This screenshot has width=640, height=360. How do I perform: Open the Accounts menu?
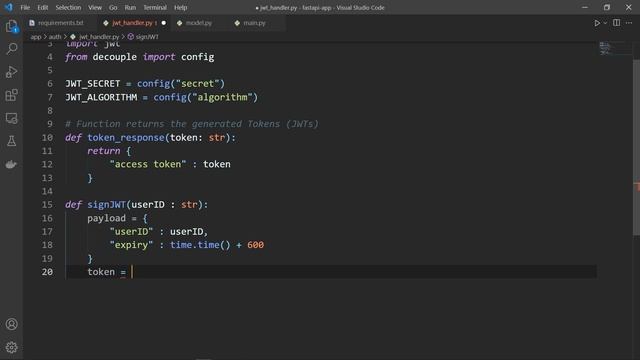(11, 324)
